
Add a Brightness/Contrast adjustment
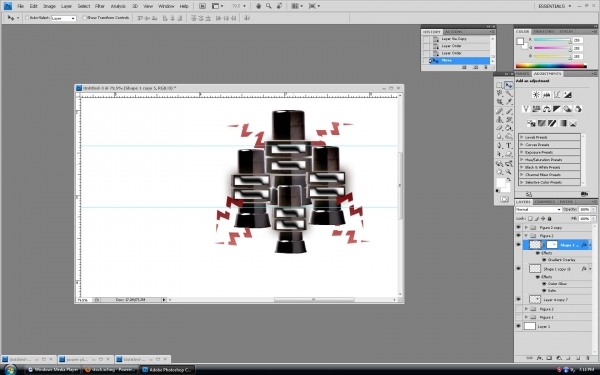pyautogui.click(x=536, y=95)
